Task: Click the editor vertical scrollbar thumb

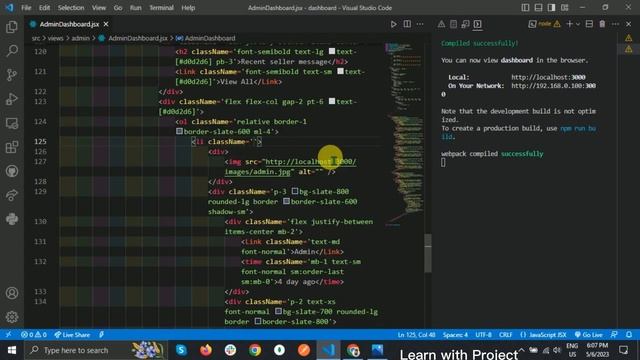Action: point(428,253)
